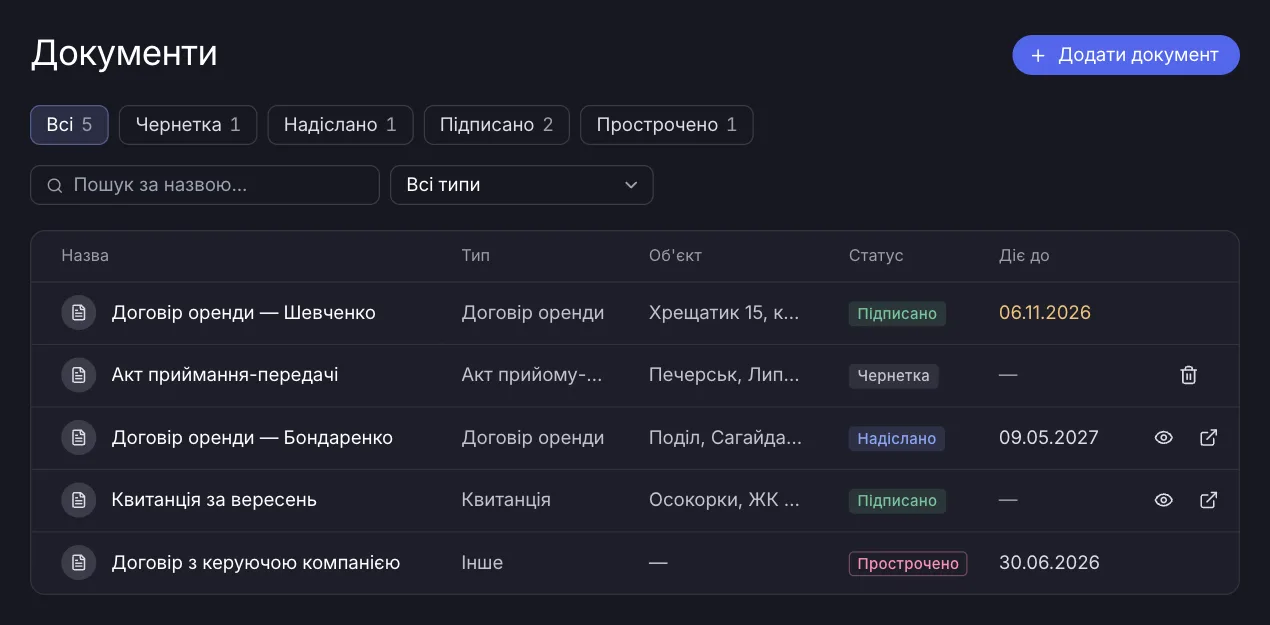Click the Печерськ, Лип... object cell
The image size is (1270, 625).
pos(724,375)
